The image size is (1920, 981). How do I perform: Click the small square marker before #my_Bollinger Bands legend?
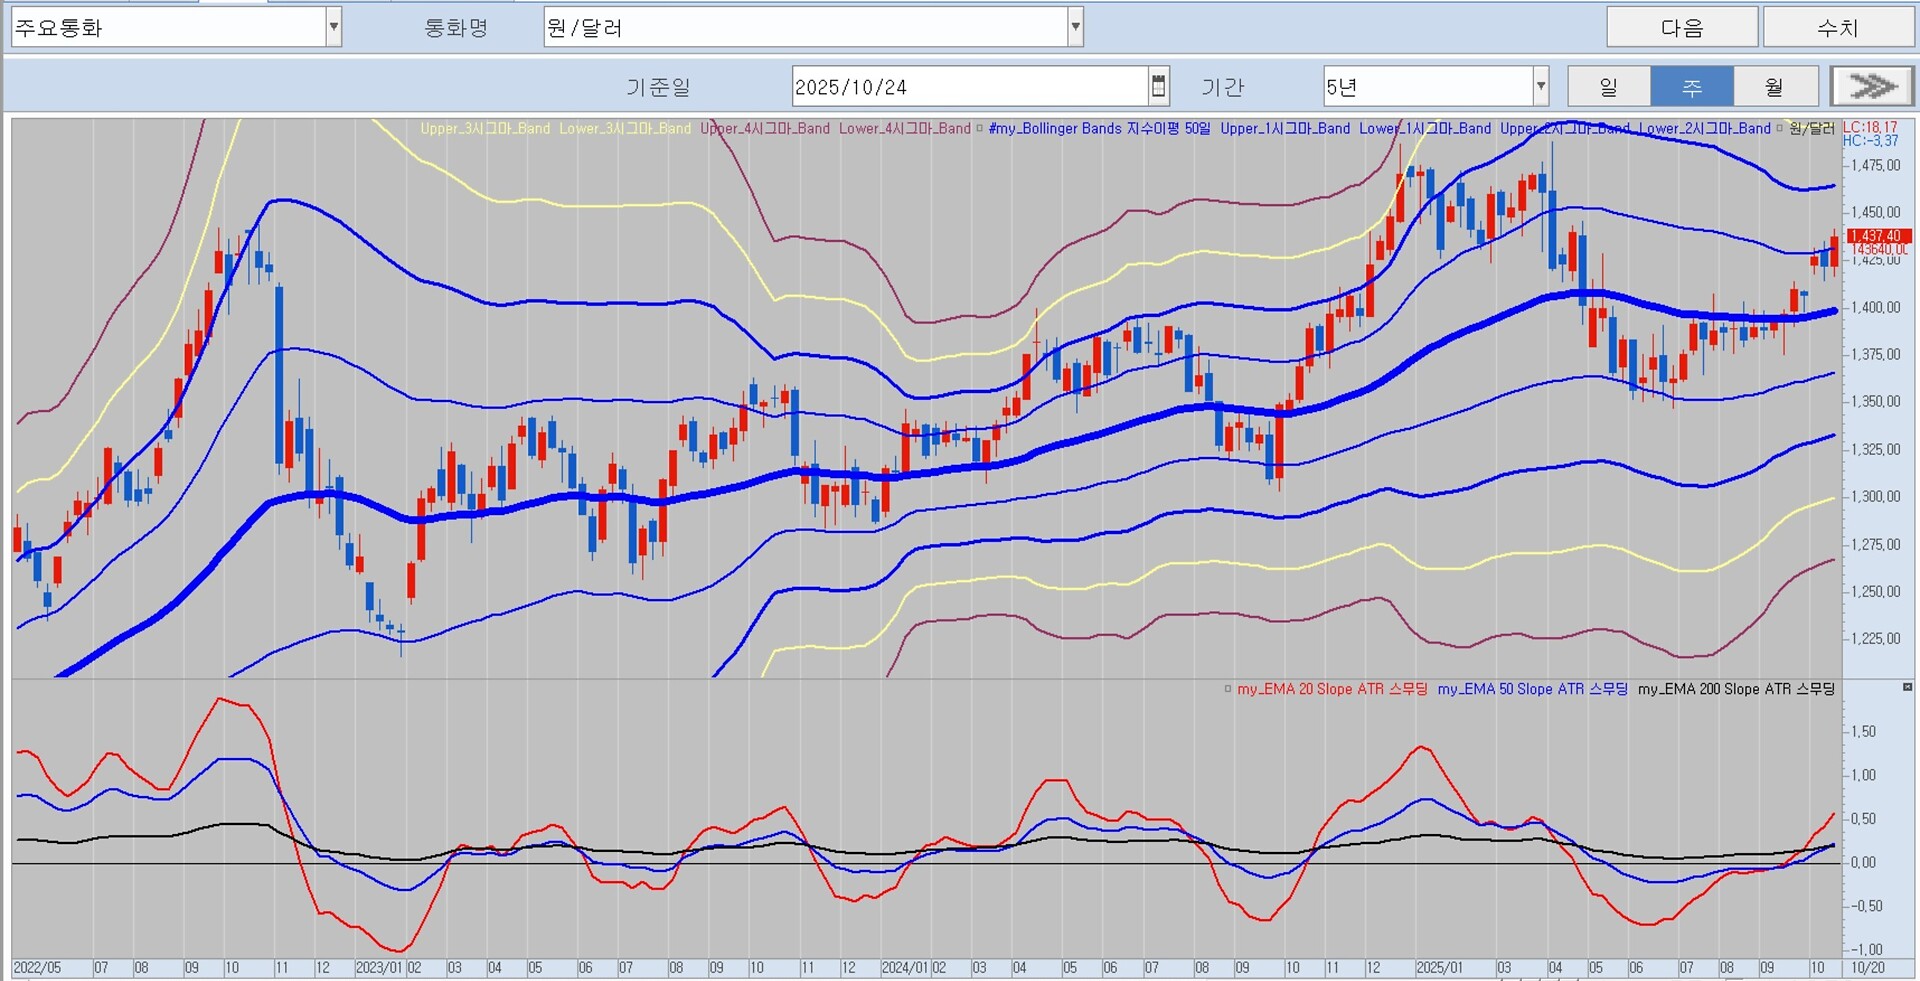pos(980,128)
